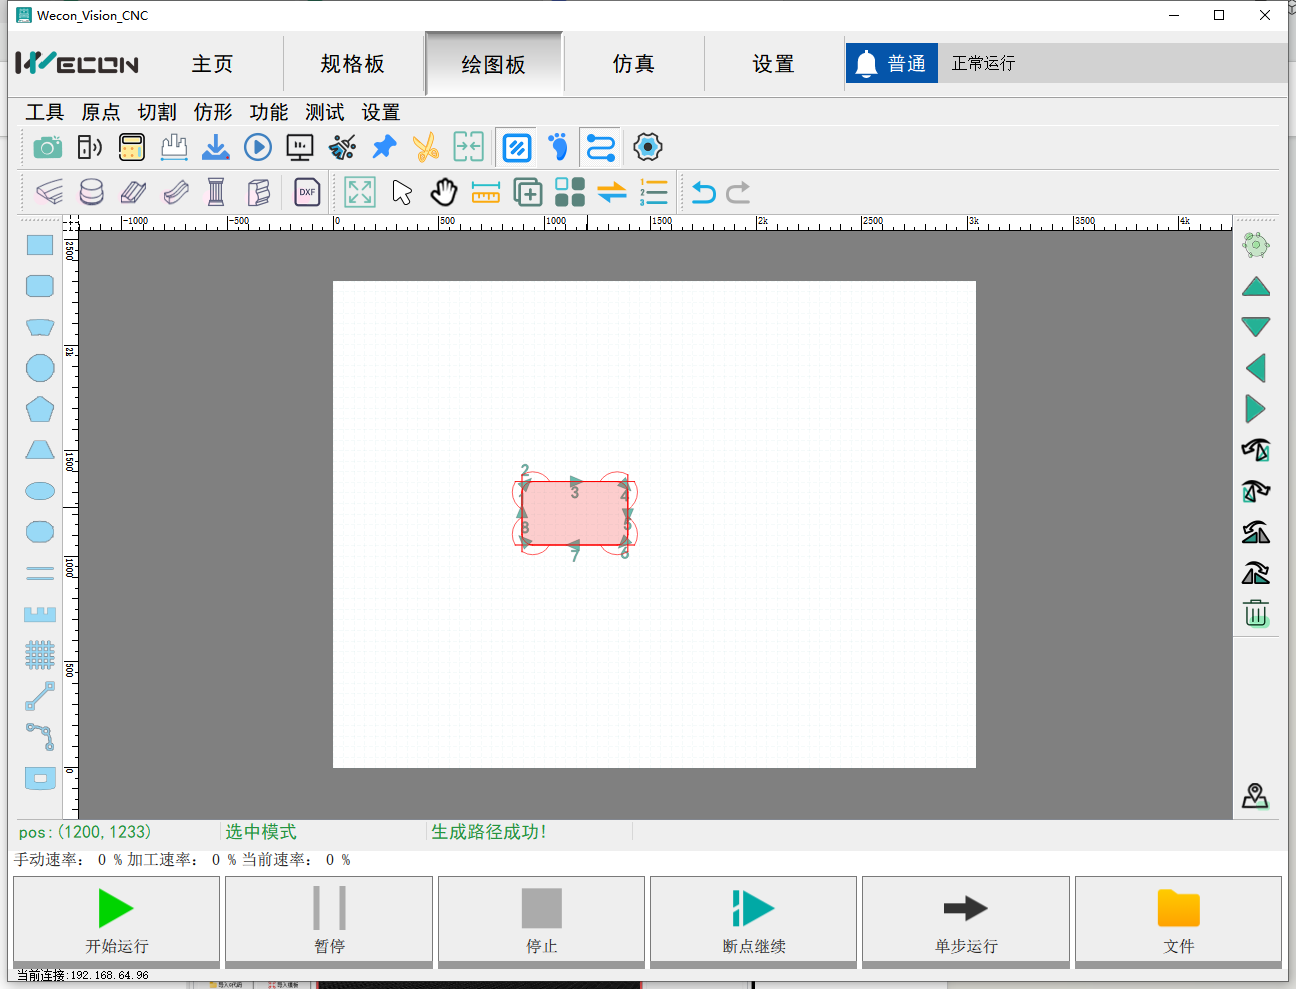This screenshot has height=989, width=1296.
Task: Toggle the blue diagonal-stripe hatch button
Action: (517, 148)
